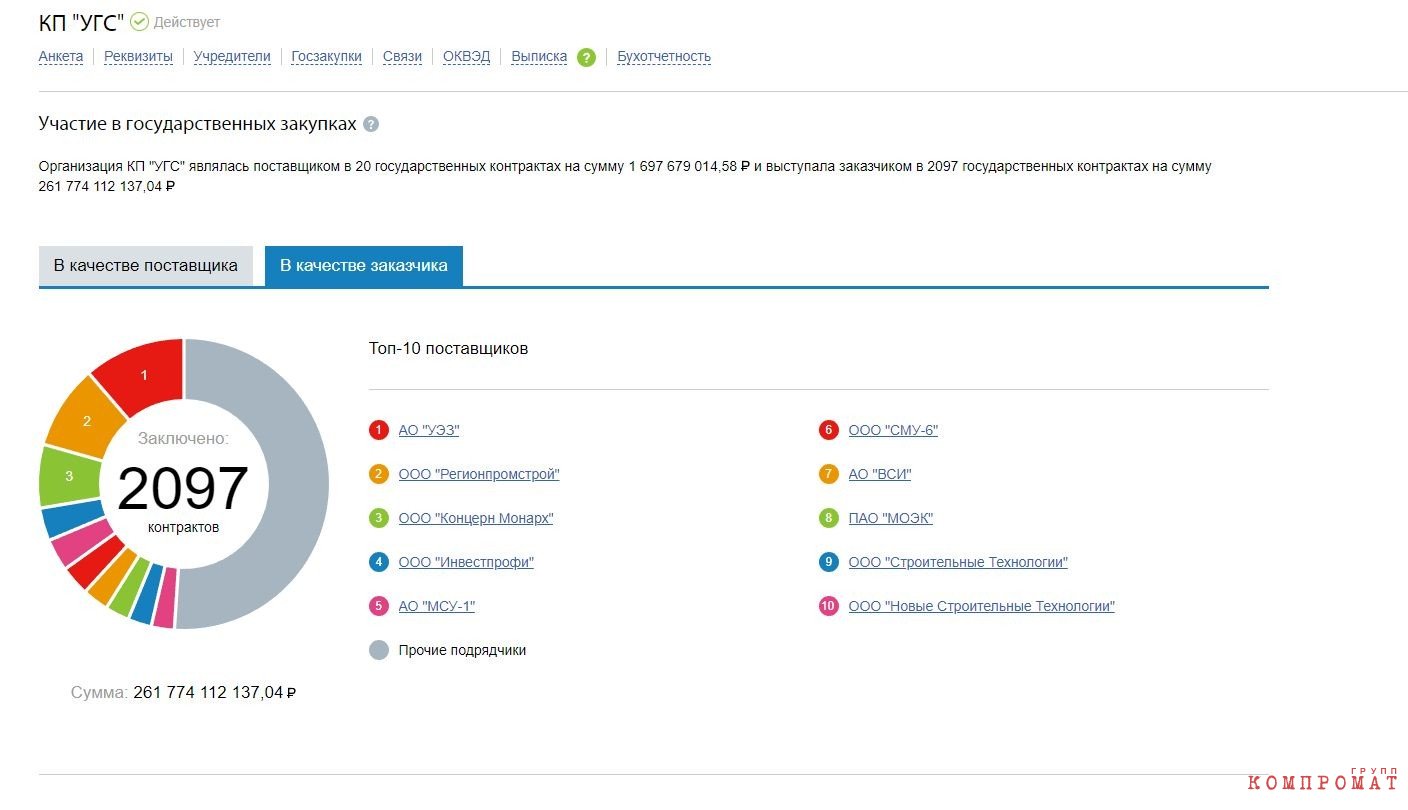Switch to the В качестве поставщика tab
The width and height of the screenshot is (1408, 810).
pos(146,266)
